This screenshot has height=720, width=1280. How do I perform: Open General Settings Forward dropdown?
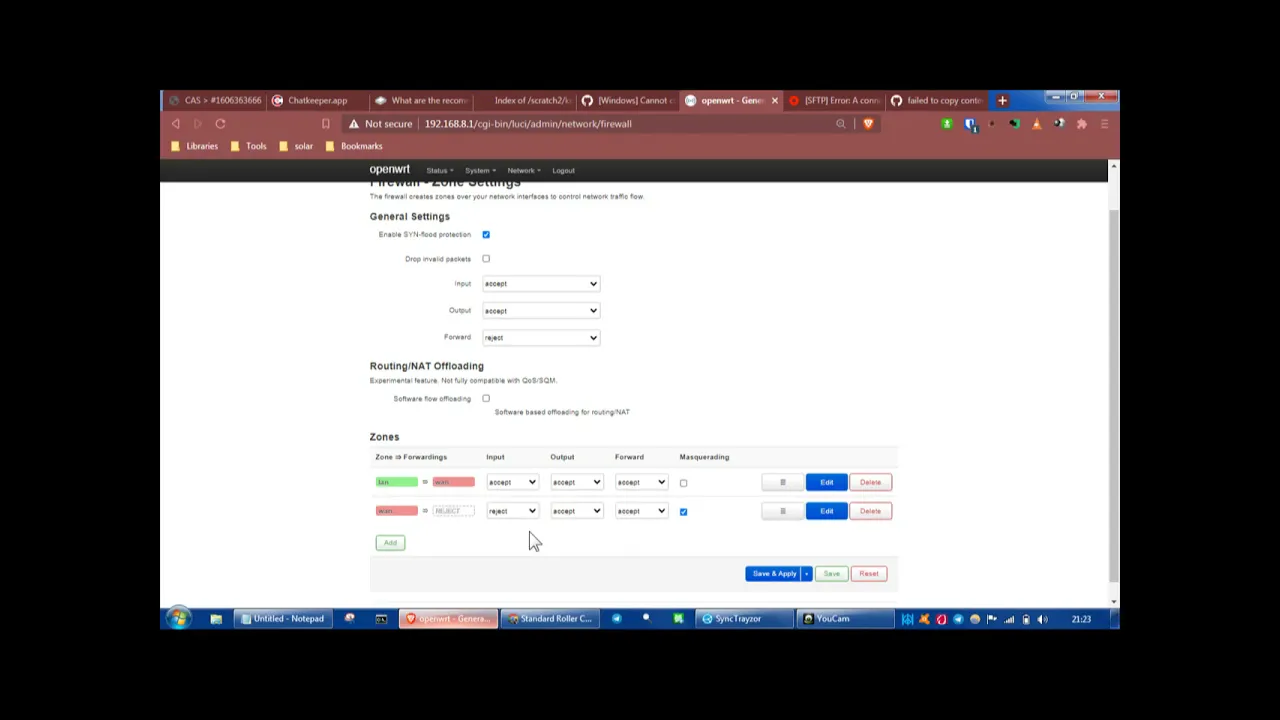(541, 338)
